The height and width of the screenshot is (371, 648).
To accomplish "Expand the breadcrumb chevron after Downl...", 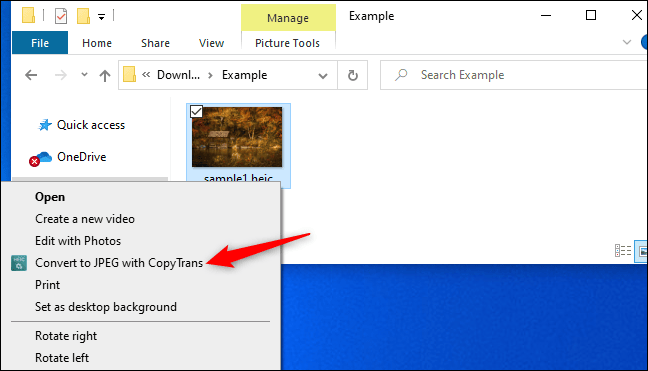I will click(210, 75).
